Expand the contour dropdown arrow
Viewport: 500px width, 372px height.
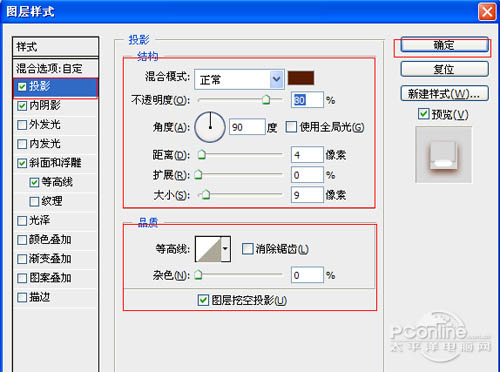coord(226,249)
